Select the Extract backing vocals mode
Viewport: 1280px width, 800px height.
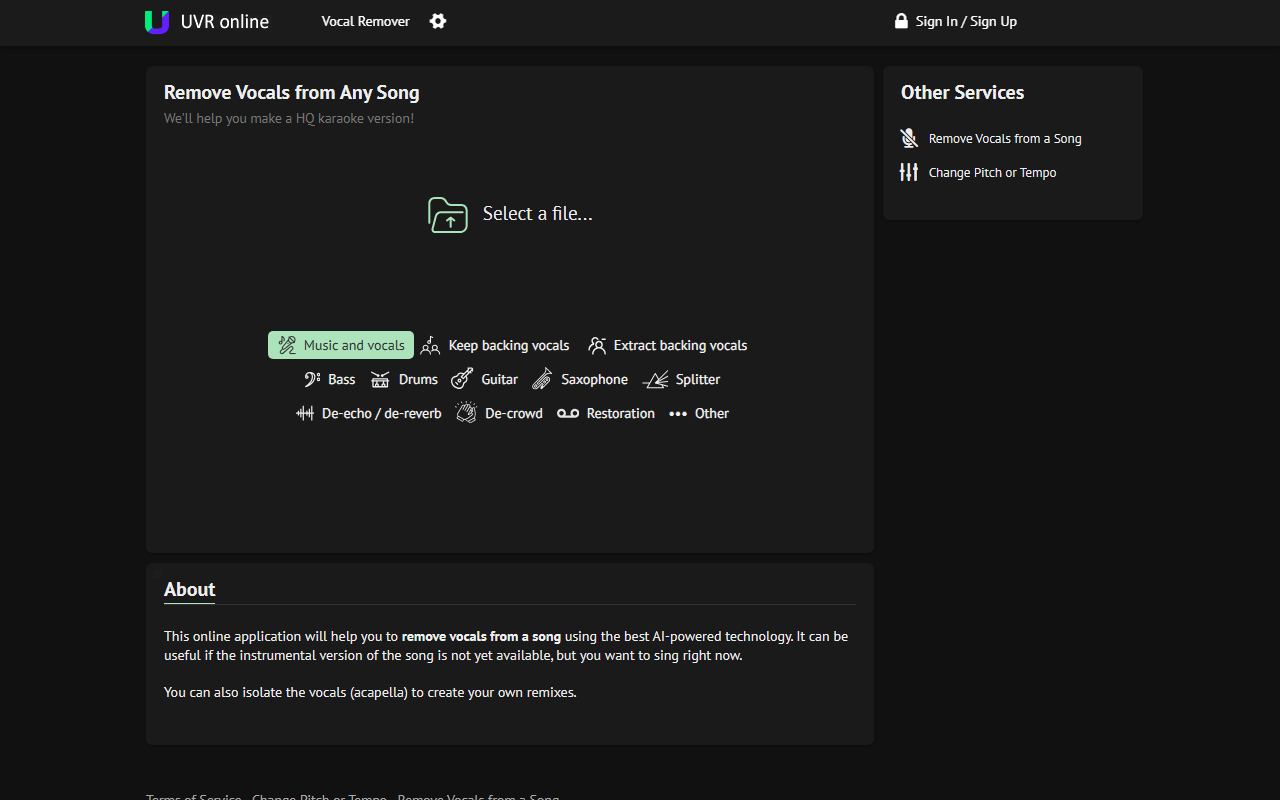point(668,345)
